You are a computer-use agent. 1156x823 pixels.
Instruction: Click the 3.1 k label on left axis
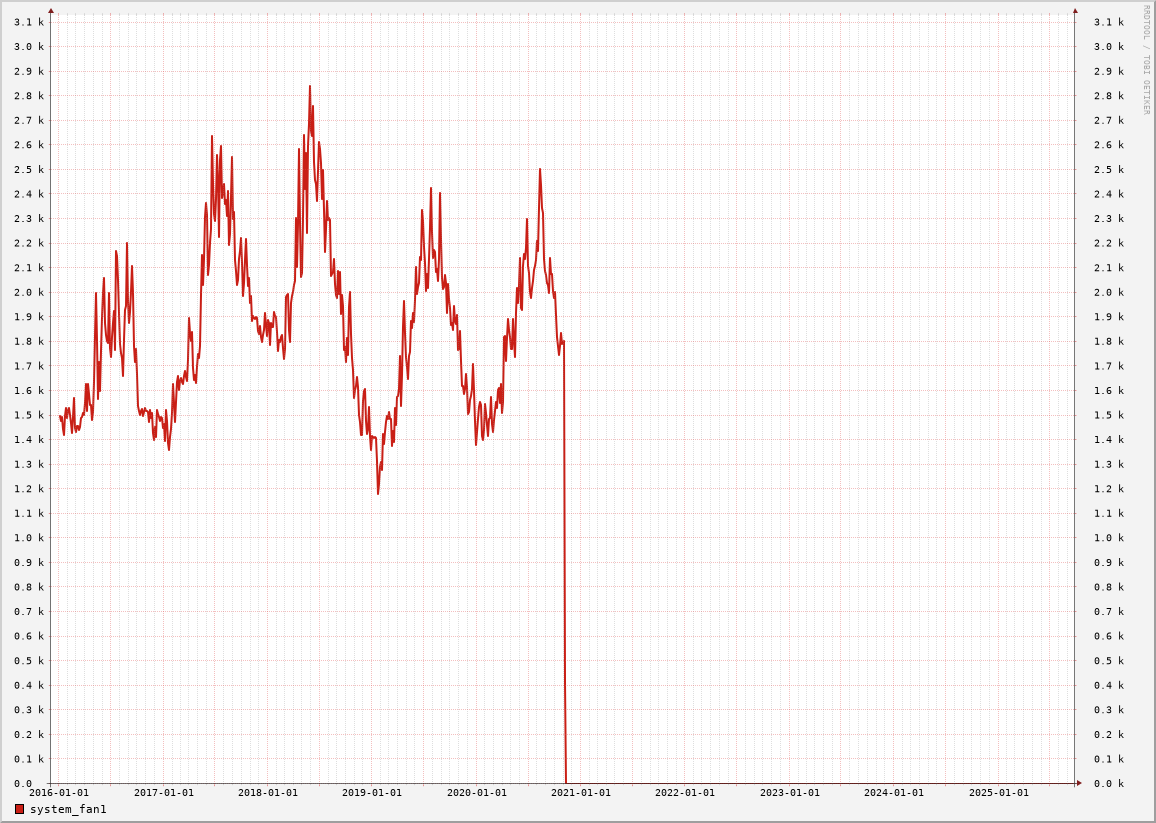[x=29, y=22]
